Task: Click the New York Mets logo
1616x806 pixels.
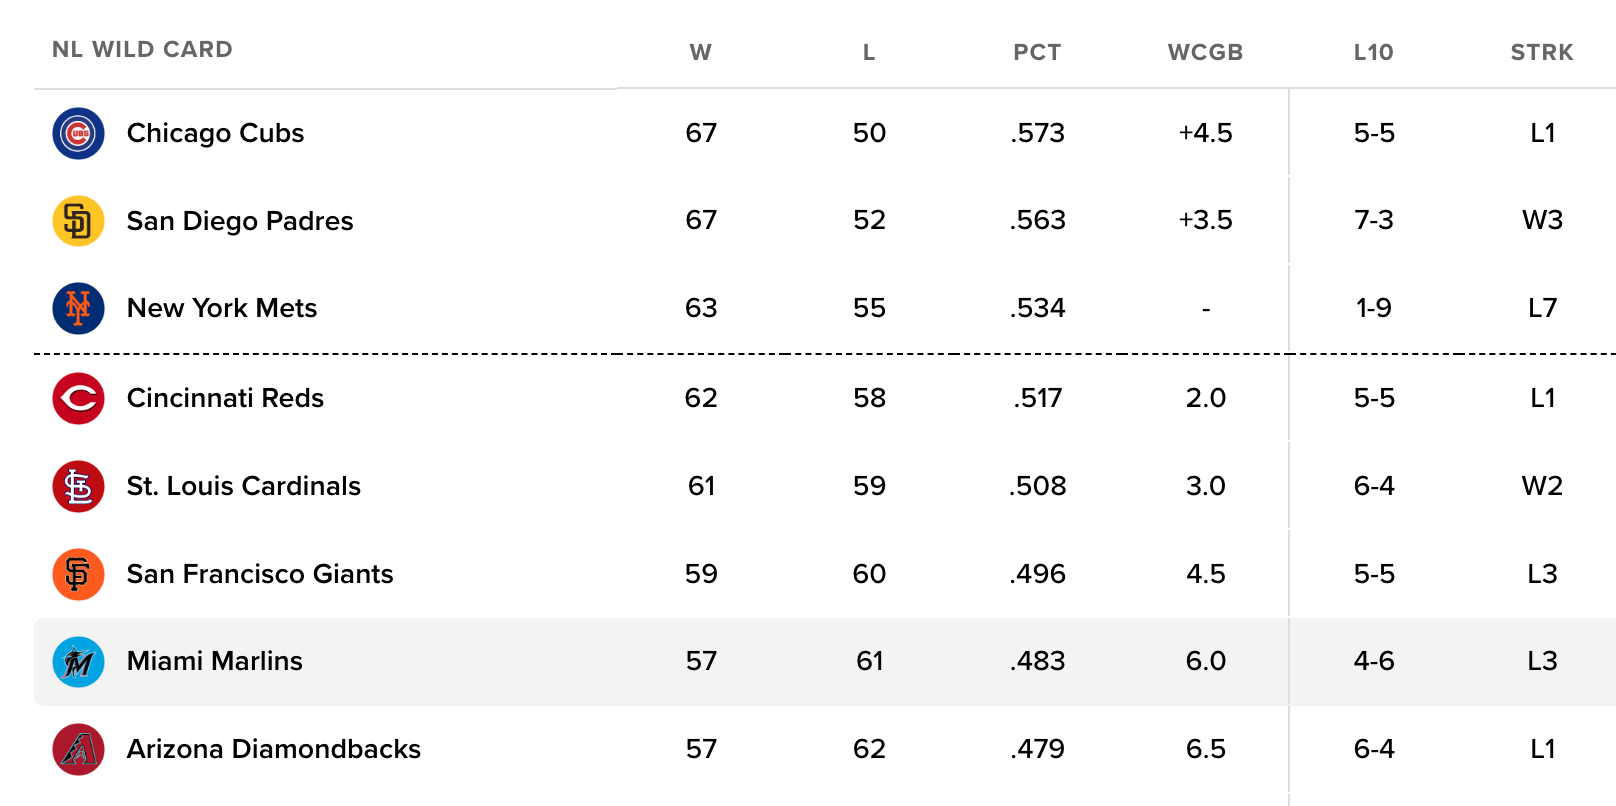Action: [78, 308]
